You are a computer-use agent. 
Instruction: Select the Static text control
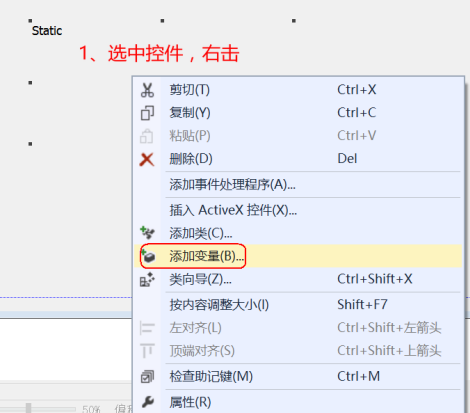47,31
